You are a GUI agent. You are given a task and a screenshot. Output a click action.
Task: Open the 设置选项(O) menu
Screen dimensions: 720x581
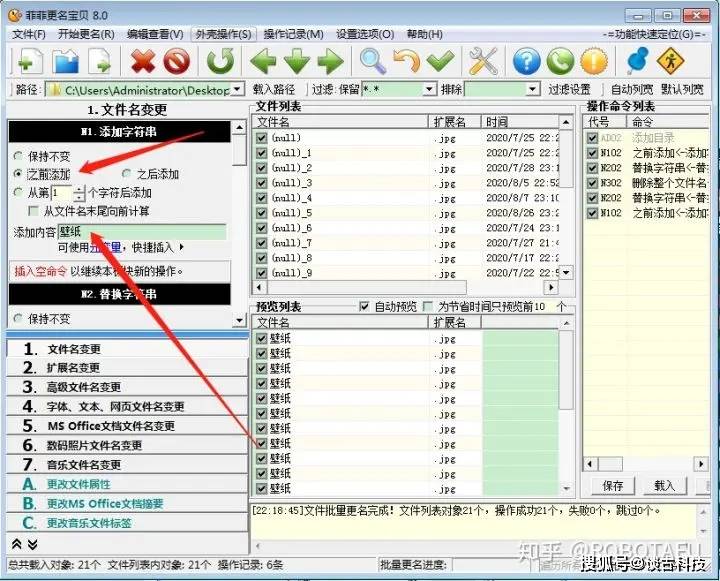coord(365,34)
